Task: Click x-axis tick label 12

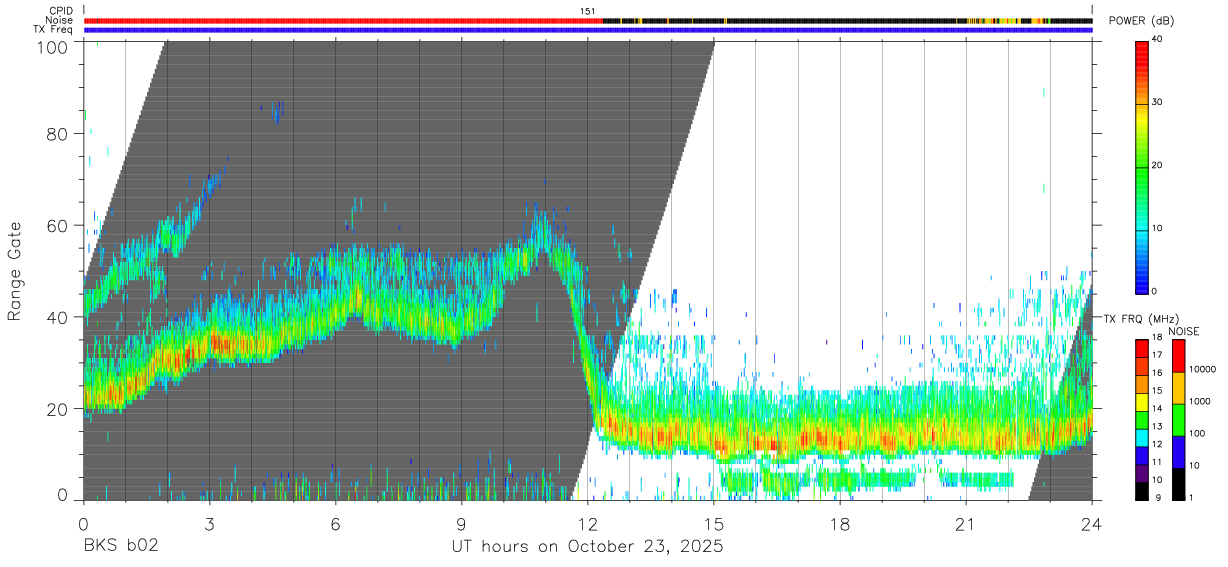Action: click(588, 525)
